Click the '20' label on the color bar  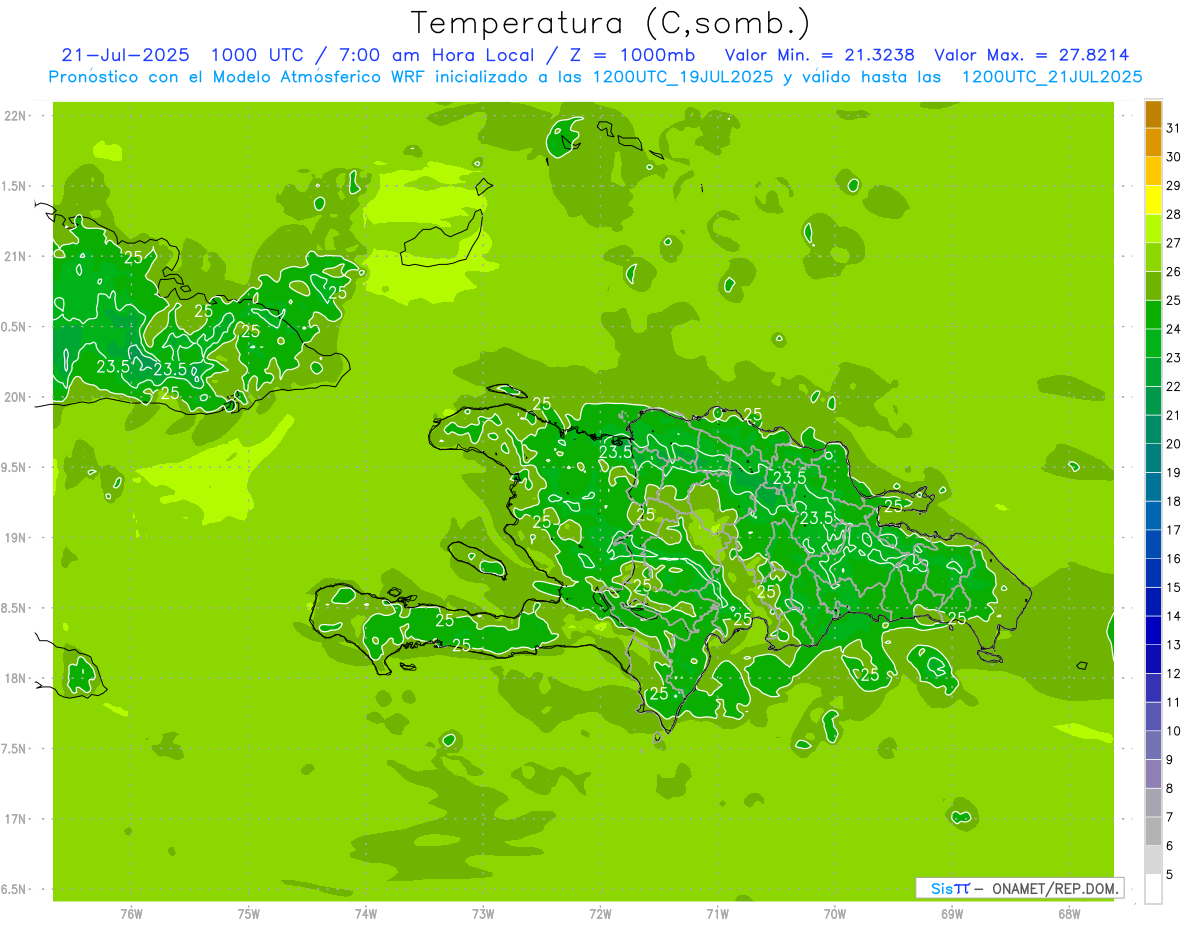(x=1174, y=444)
